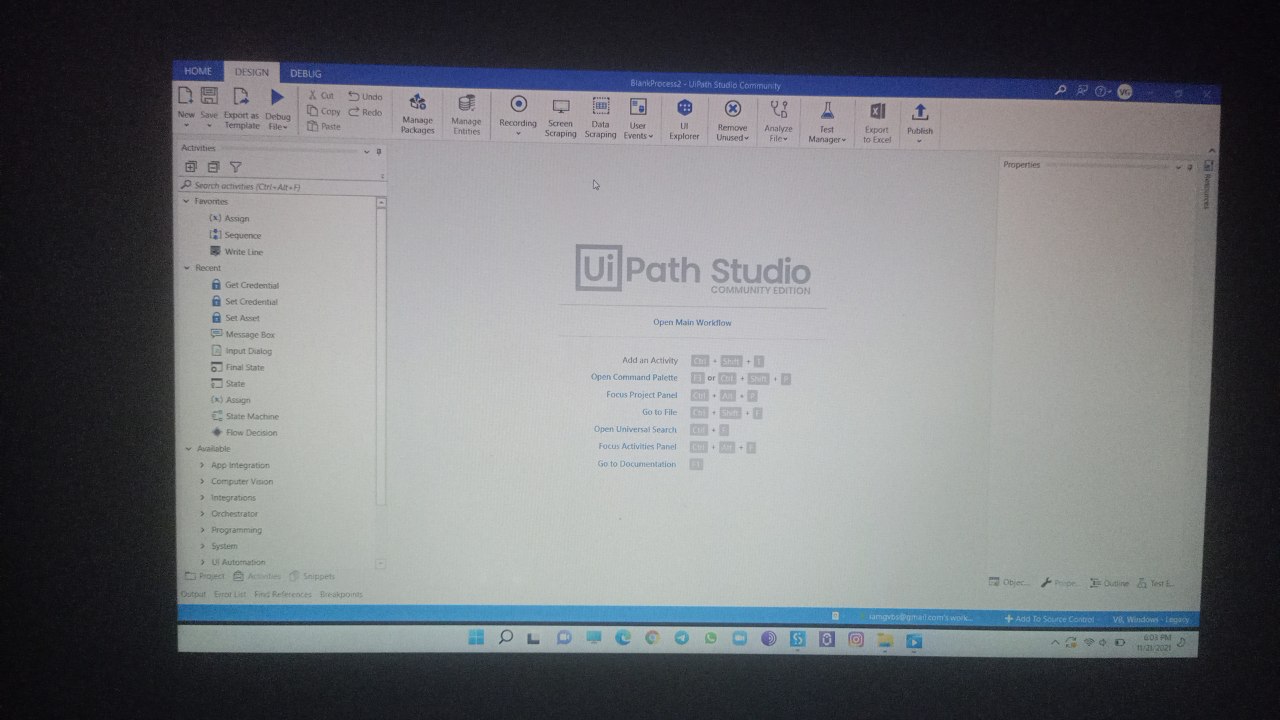Switch to the DEBUG tab
This screenshot has width=1280, height=720.
306,74
